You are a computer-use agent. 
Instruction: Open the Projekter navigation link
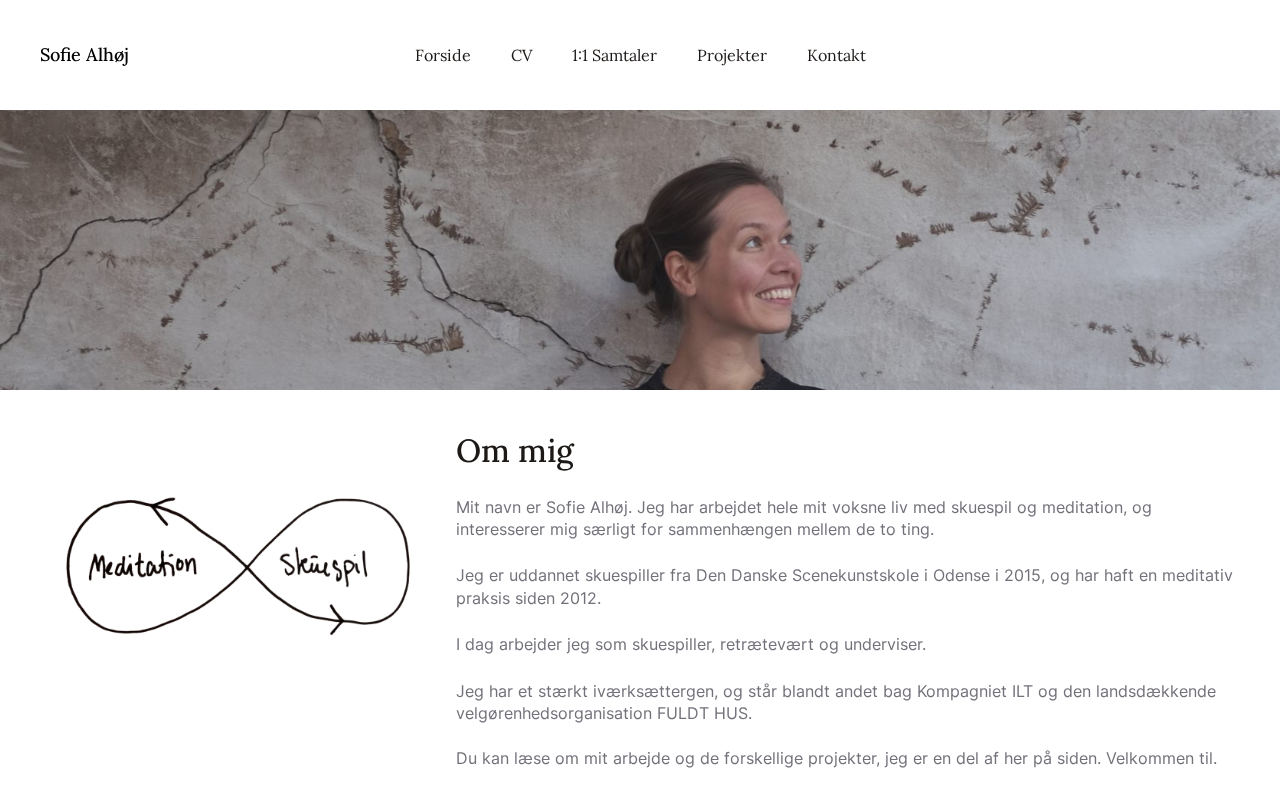(x=732, y=56)
